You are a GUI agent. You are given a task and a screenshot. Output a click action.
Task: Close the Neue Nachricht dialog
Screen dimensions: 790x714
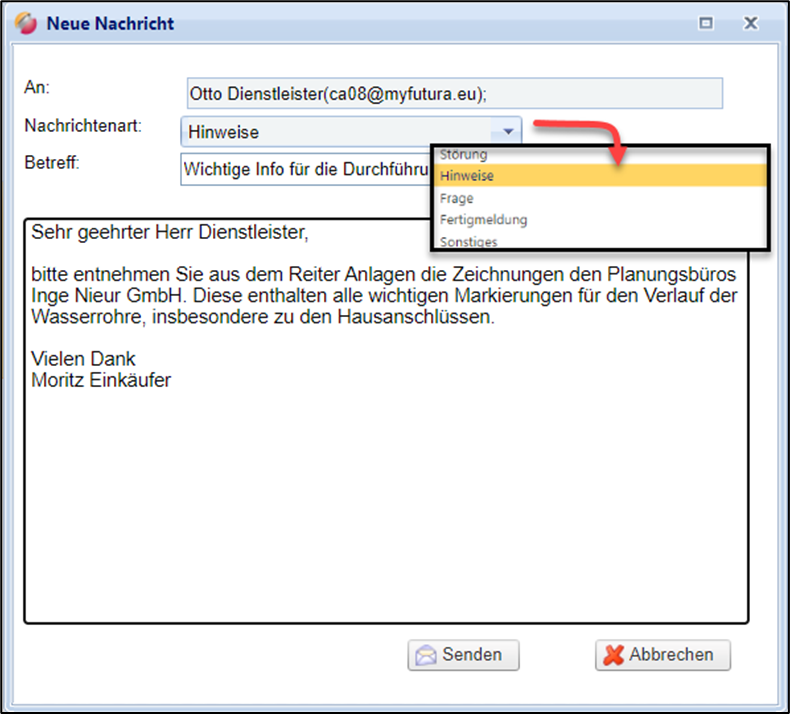pyautogui.click(x=750, y=23)
